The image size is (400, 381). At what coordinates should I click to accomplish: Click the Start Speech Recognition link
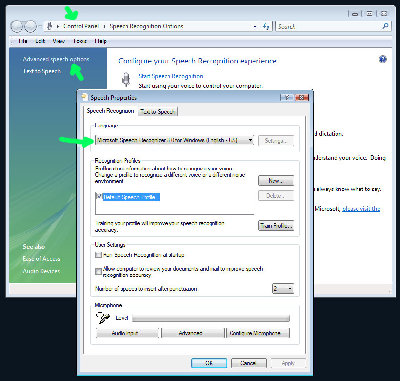pyautogui.click(x=171, y=76)
